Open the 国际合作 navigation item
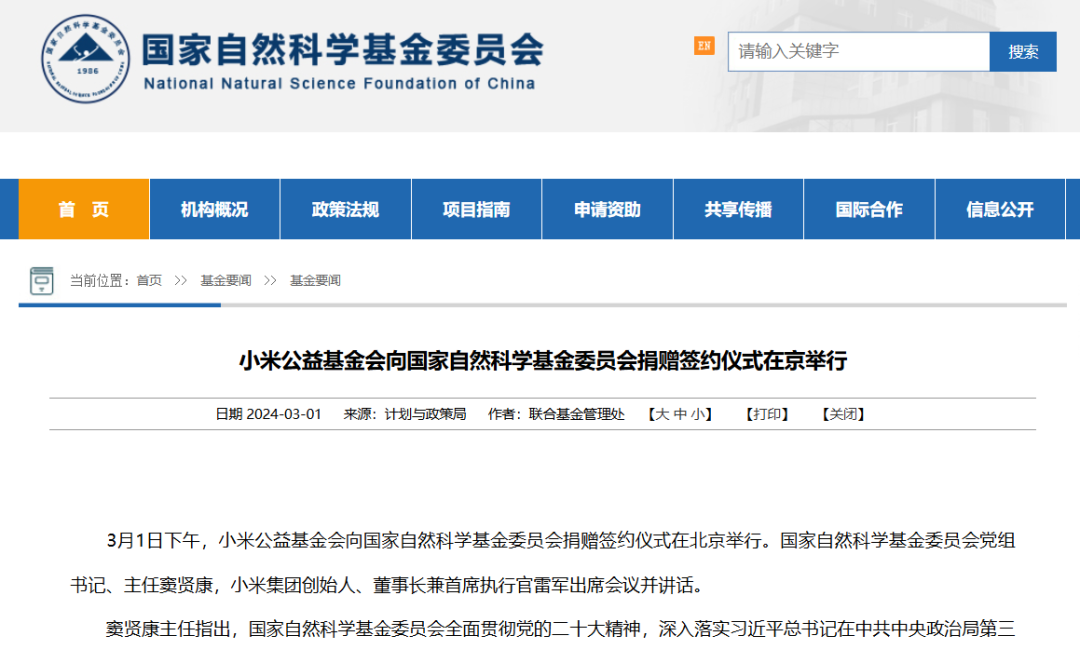 tap(869, 209)
